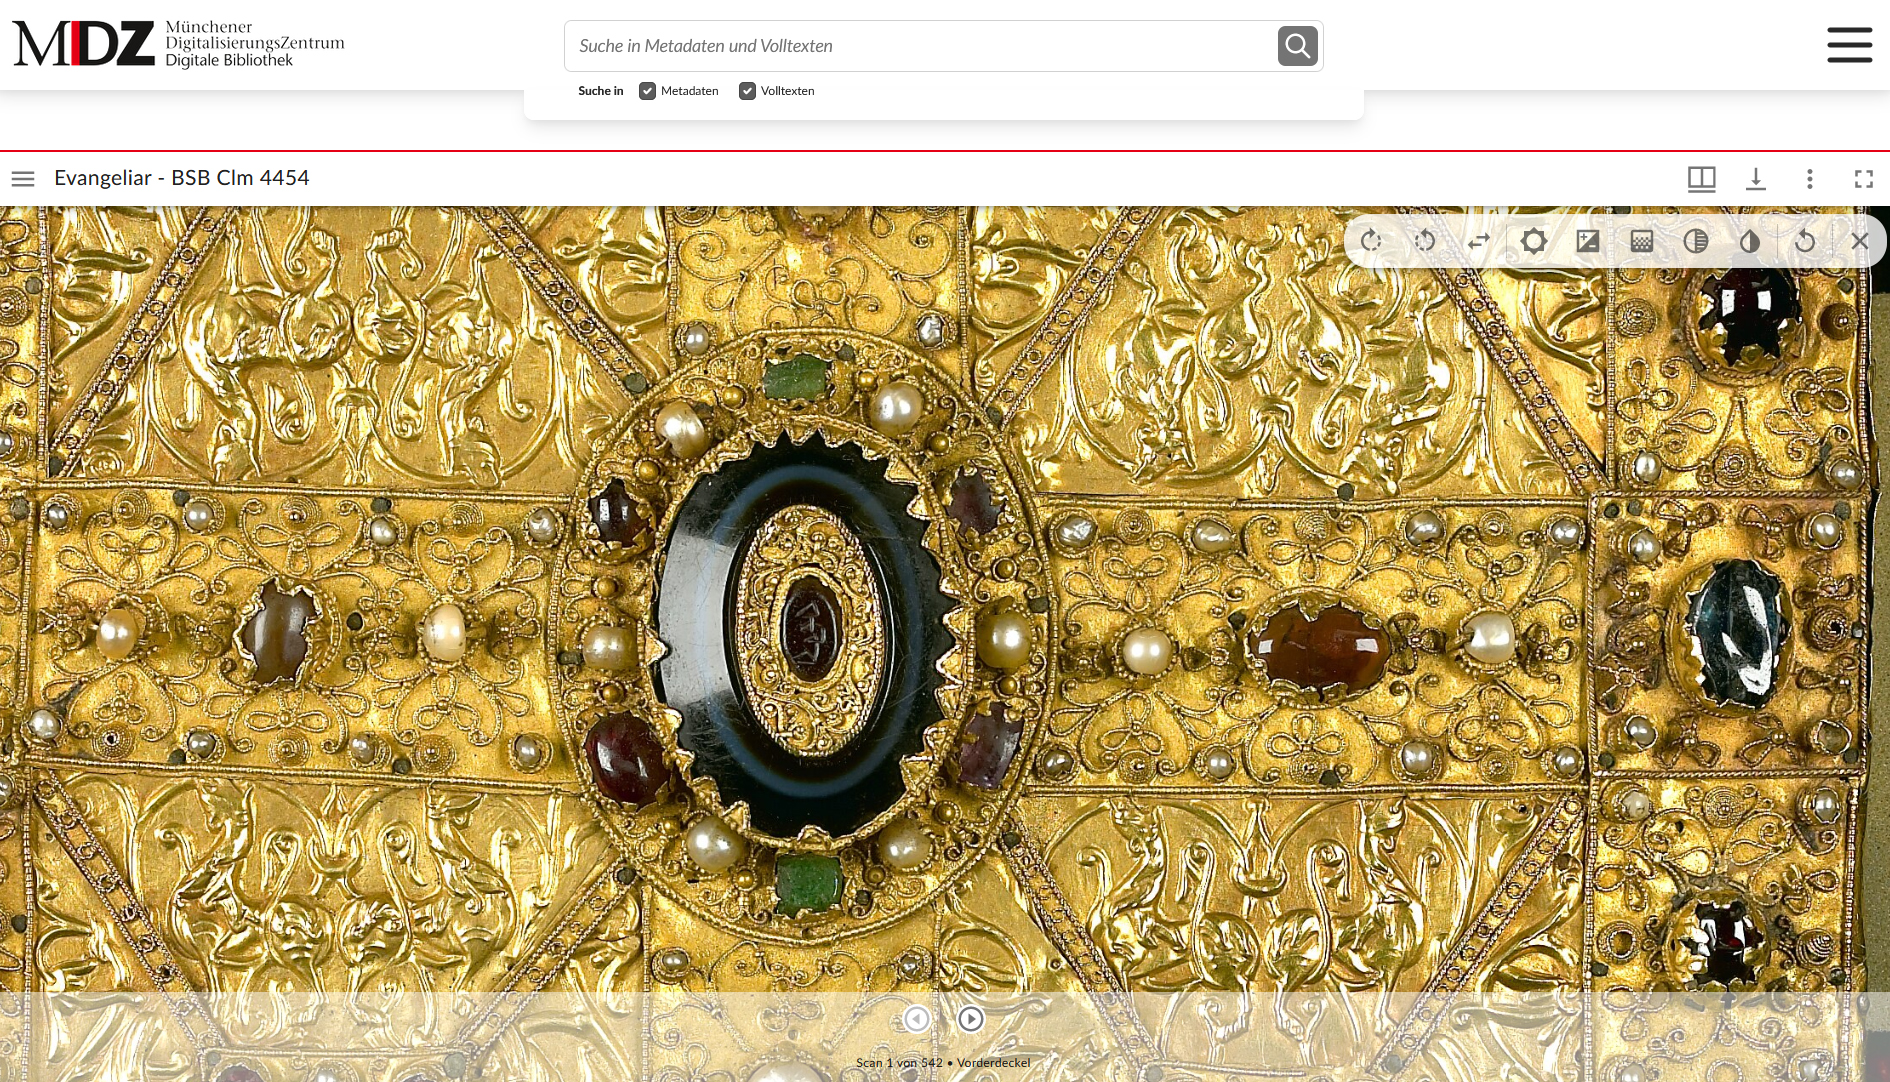Uncheck the Volltexten search checkbox
The width and height of the screenshot is (1890, 1082).
747,91
